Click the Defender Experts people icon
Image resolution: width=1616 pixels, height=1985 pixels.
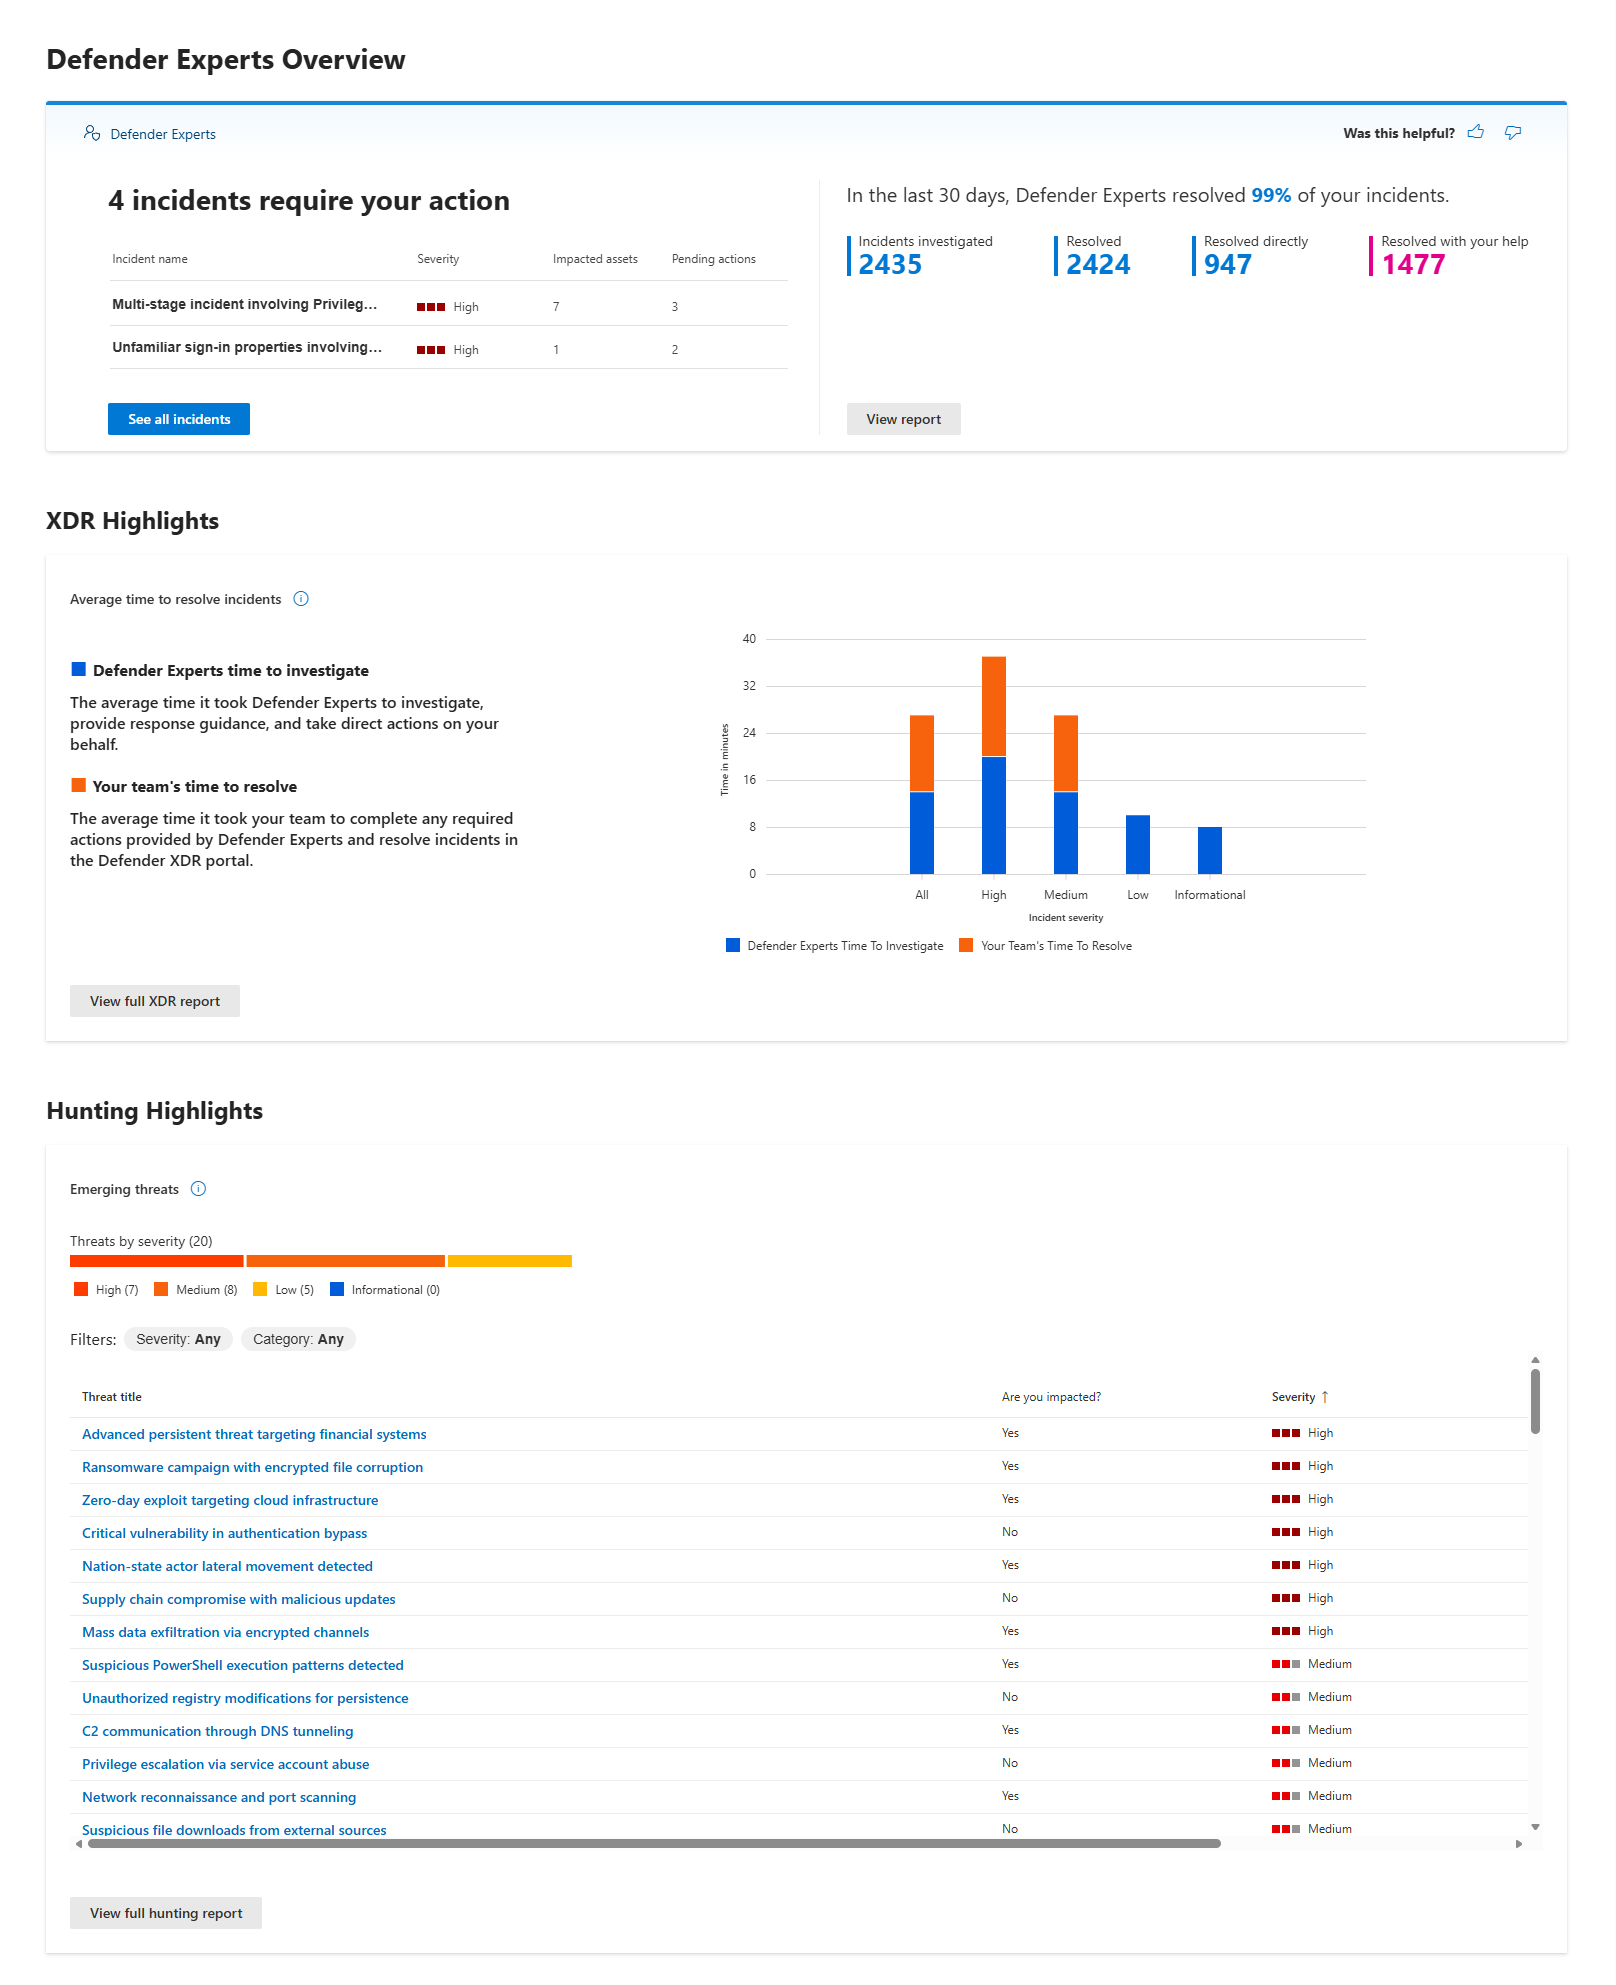click(92, 133)
